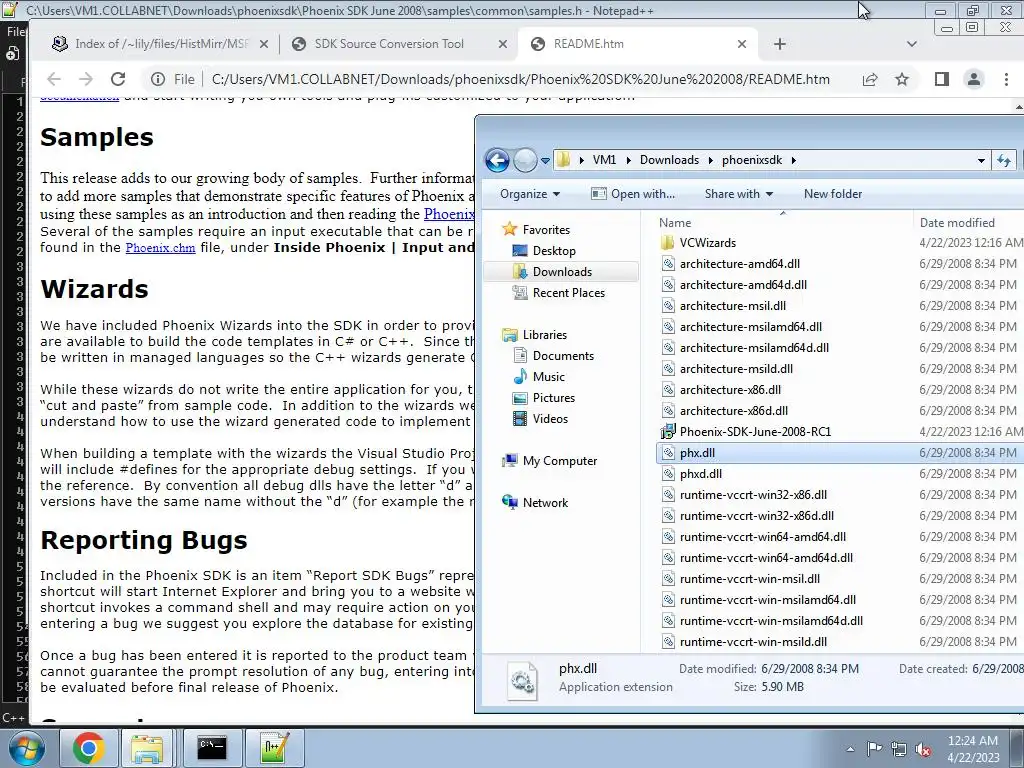Open Share with dropdown
This screenshot has height=768, width=1024.
(739, 194)
